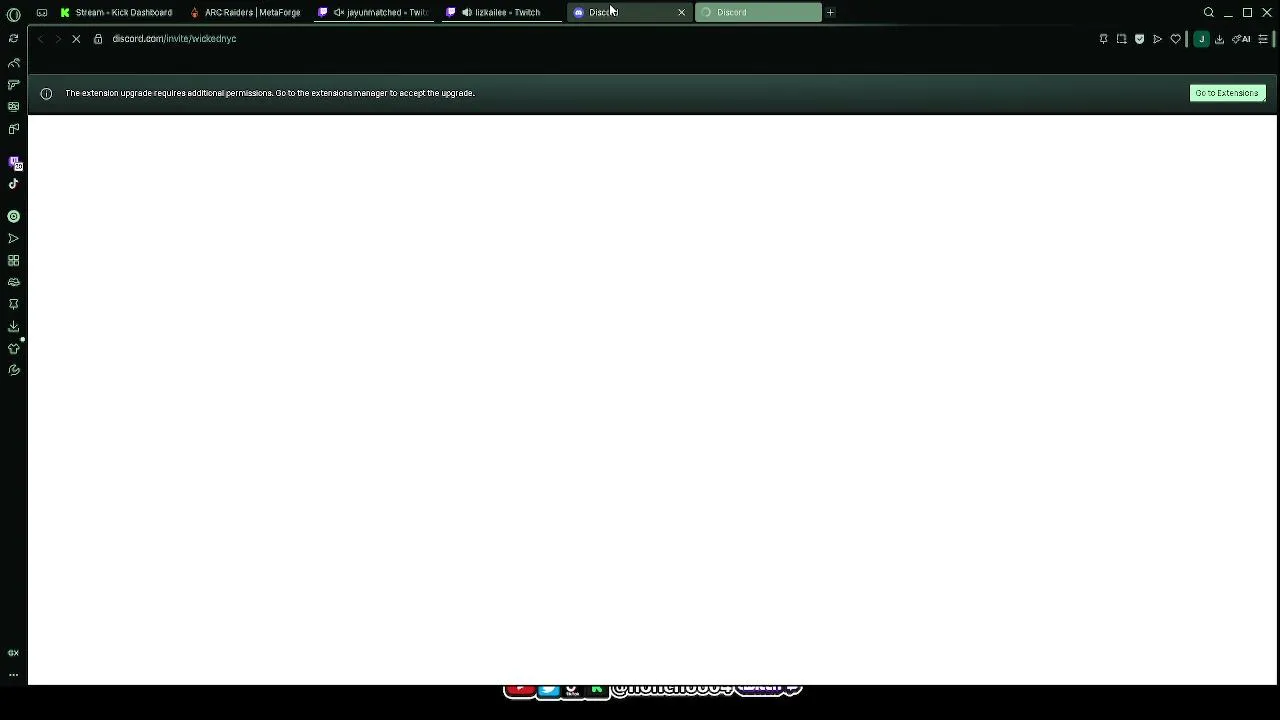Image resolution: width=1280 pixels, height=720 pixels.
Task: Switch to Stream - Kick Dashboard tab
Action: 116,12
